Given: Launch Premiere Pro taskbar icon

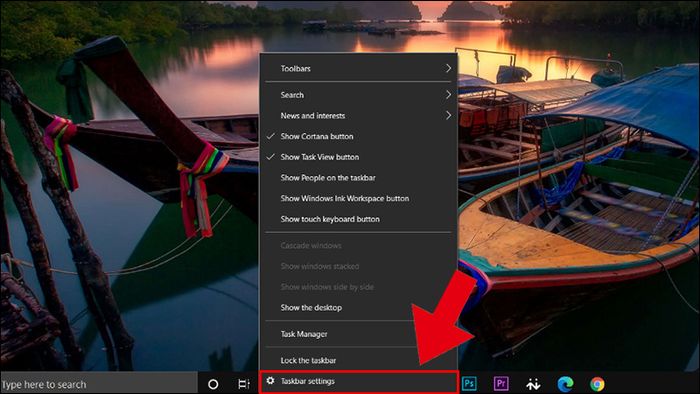Looking at the screenshot, I should click(501, 383).
